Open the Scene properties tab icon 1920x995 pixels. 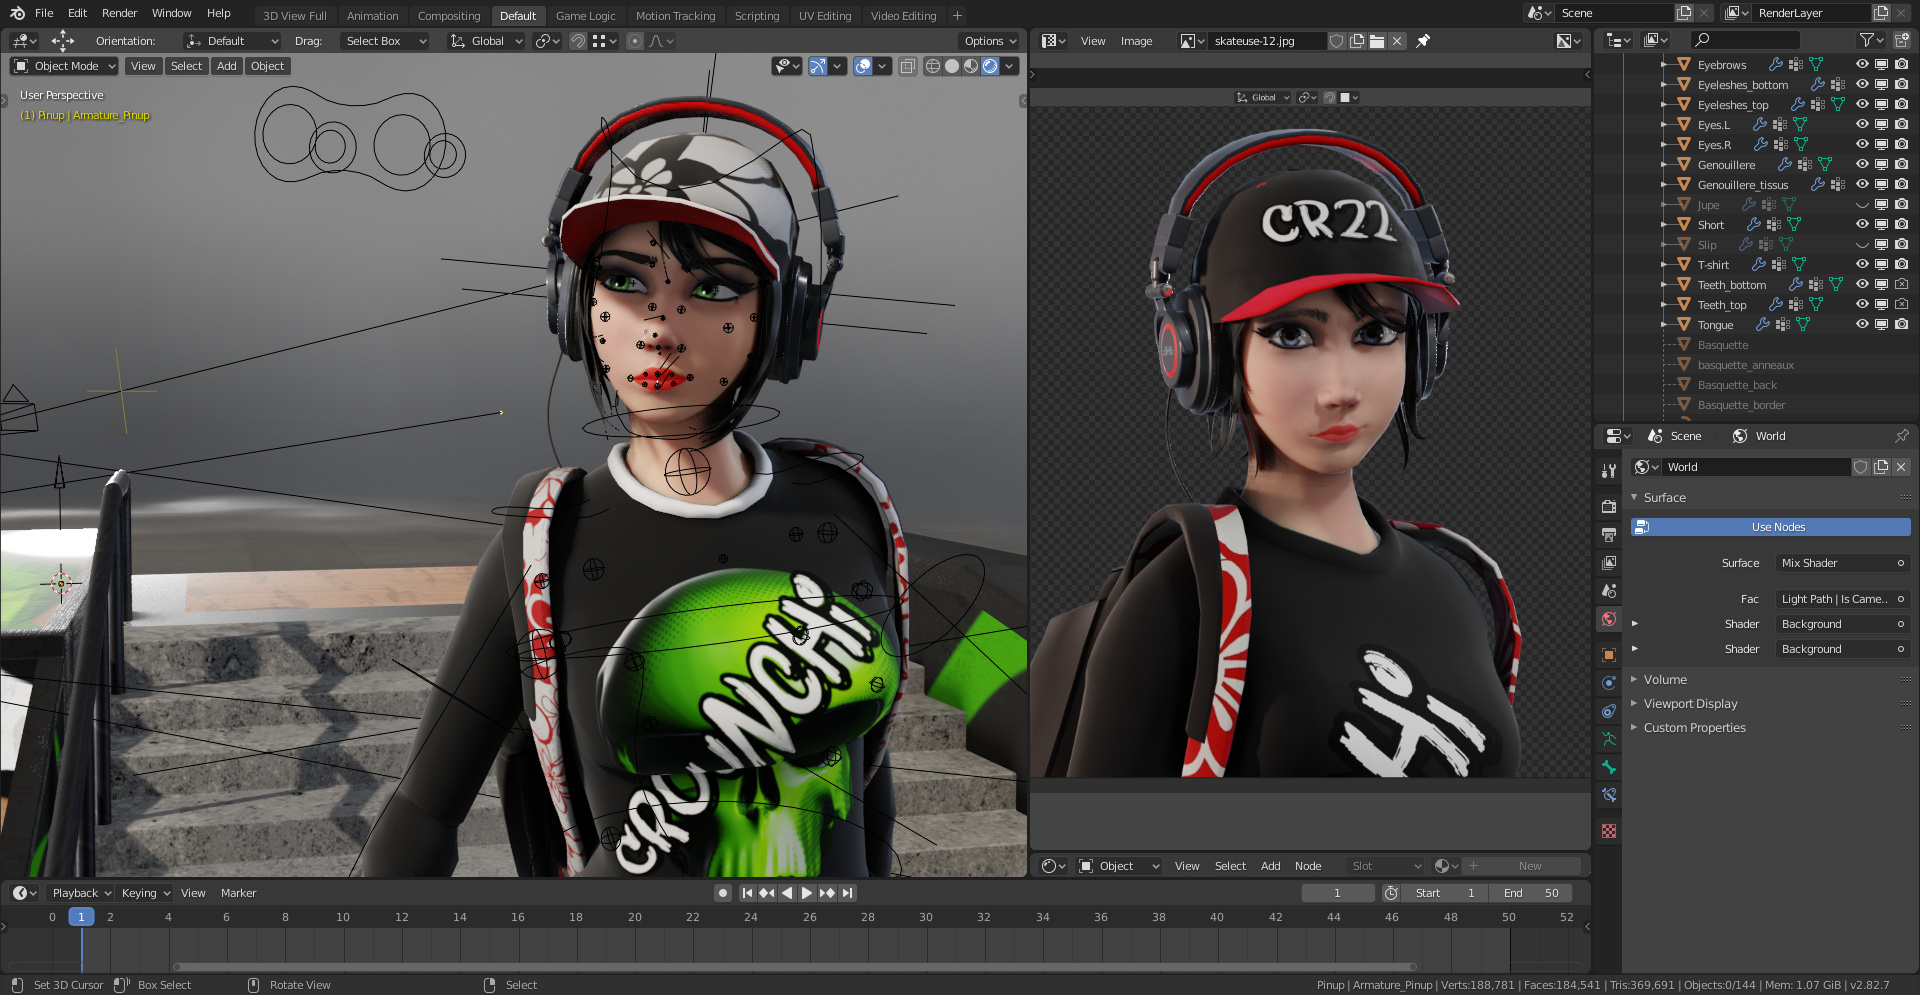(x=1608, y=591)
